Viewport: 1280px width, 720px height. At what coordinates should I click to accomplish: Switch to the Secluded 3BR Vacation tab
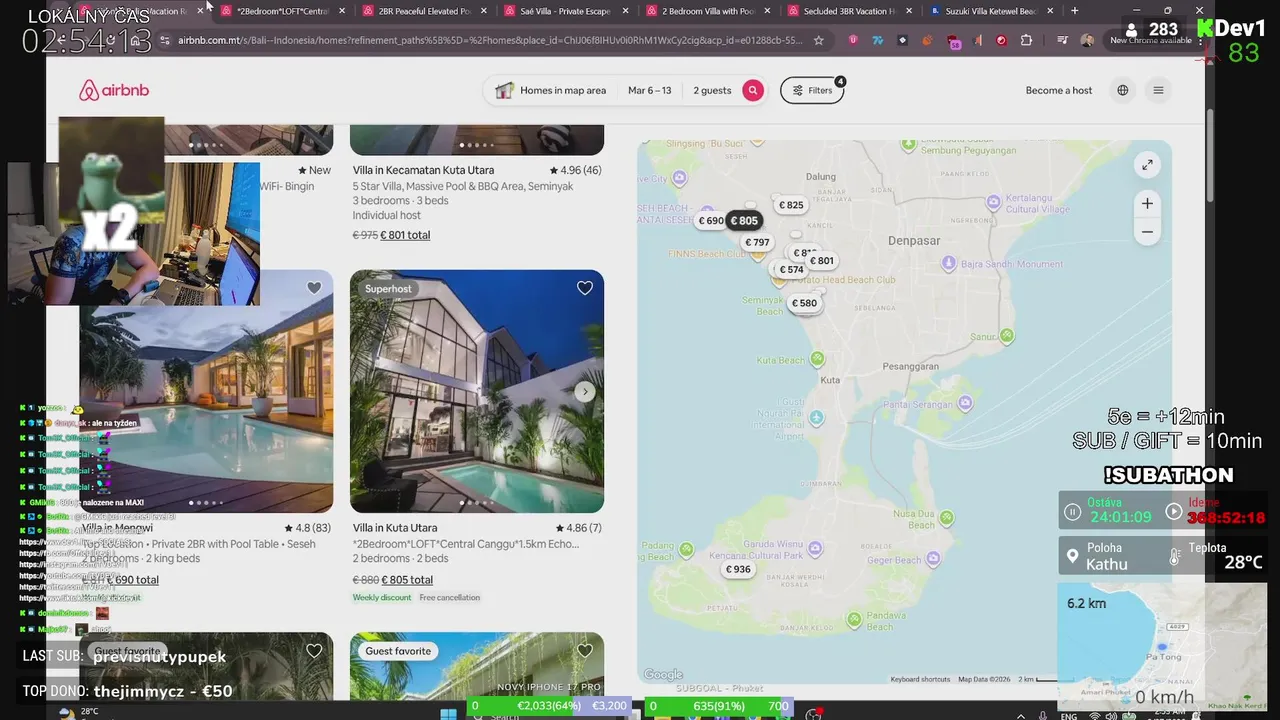849,11
